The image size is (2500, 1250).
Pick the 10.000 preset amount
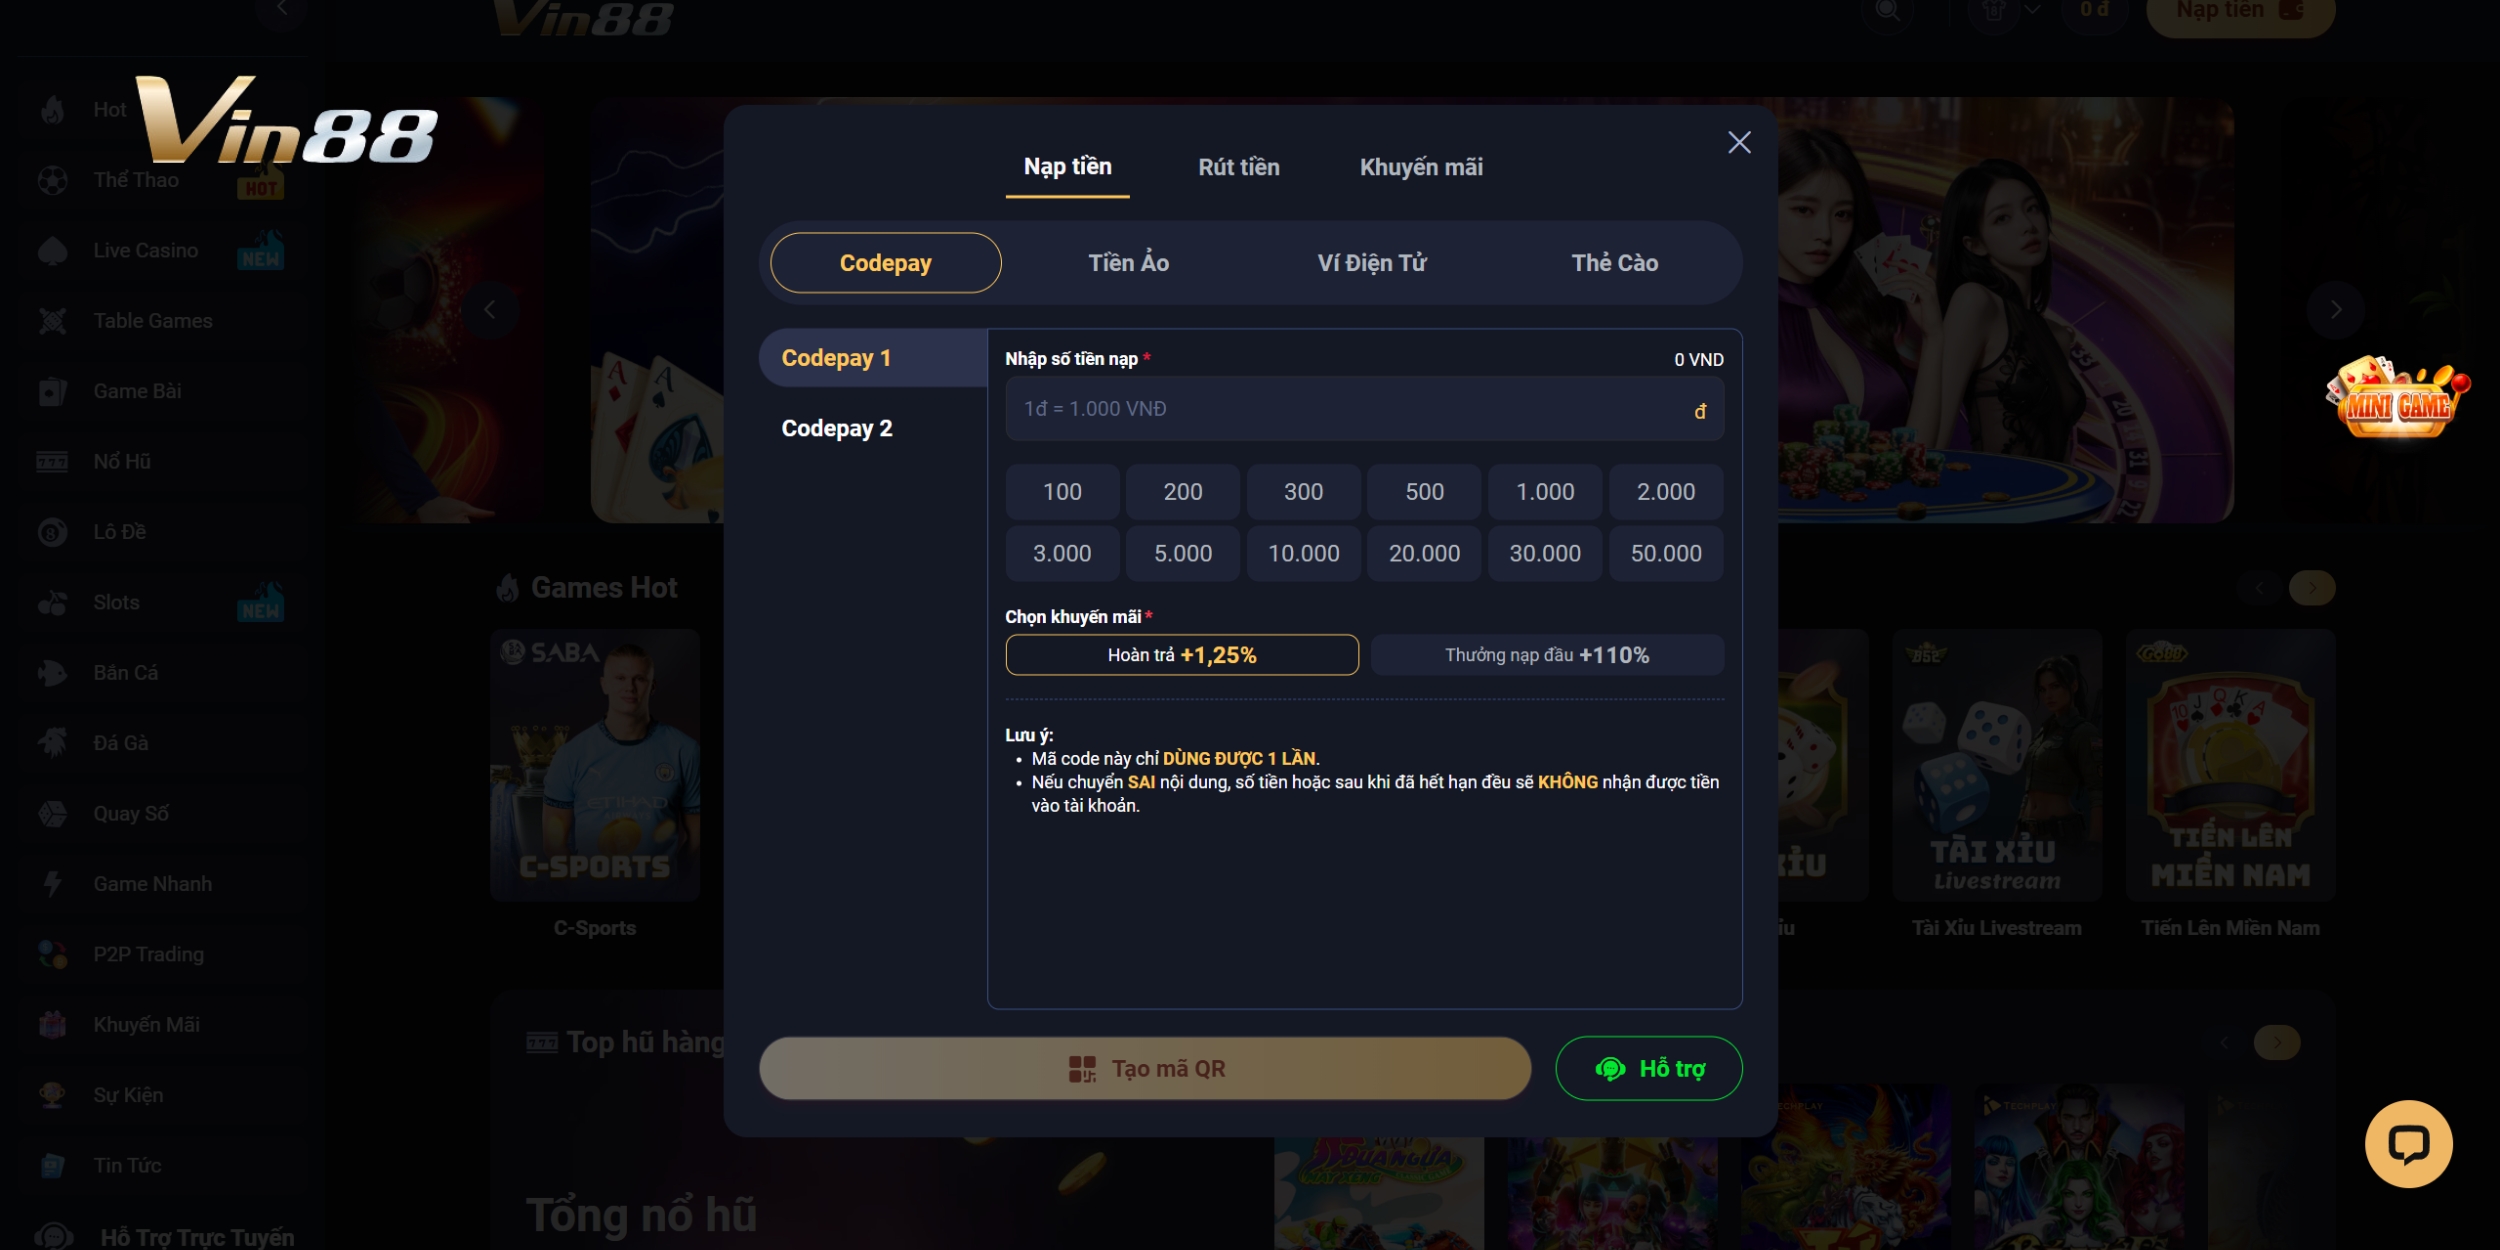[1303, 553]
